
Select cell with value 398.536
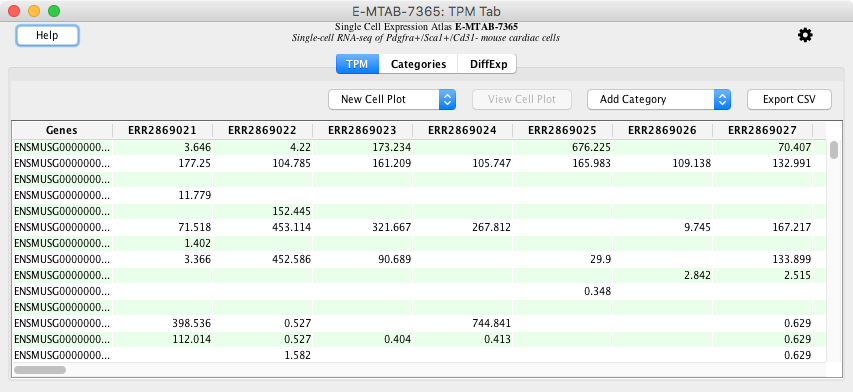point(162,323)
